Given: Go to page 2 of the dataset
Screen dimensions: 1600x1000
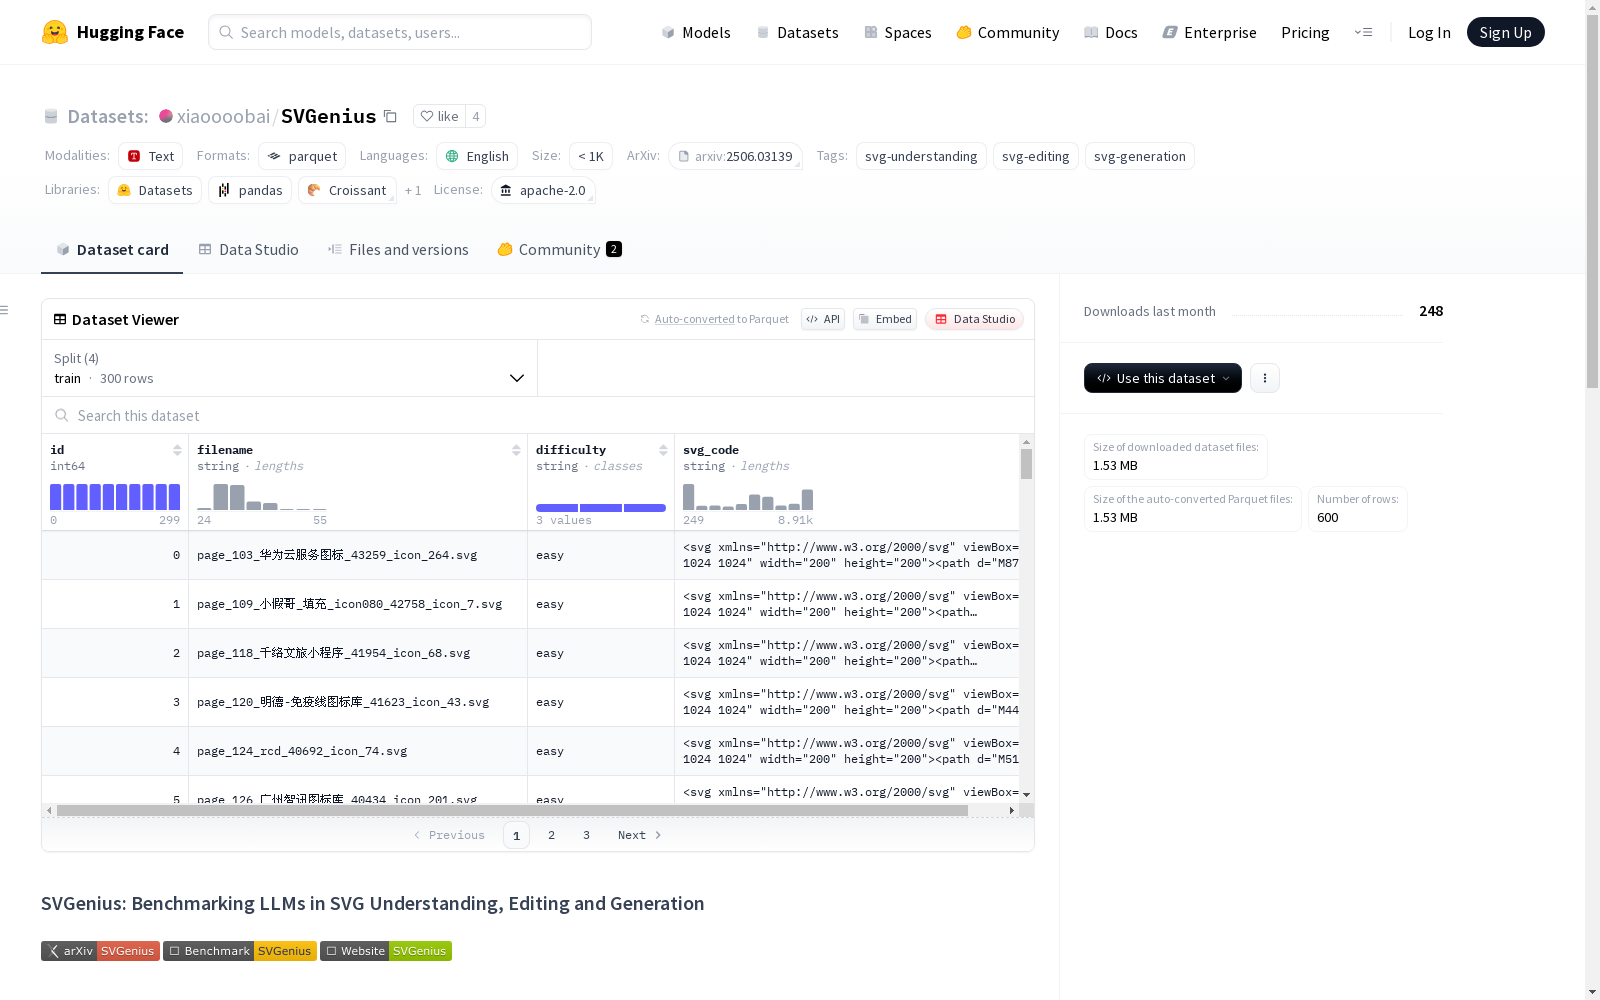Looking at the screenshot, I should (551, 835).
